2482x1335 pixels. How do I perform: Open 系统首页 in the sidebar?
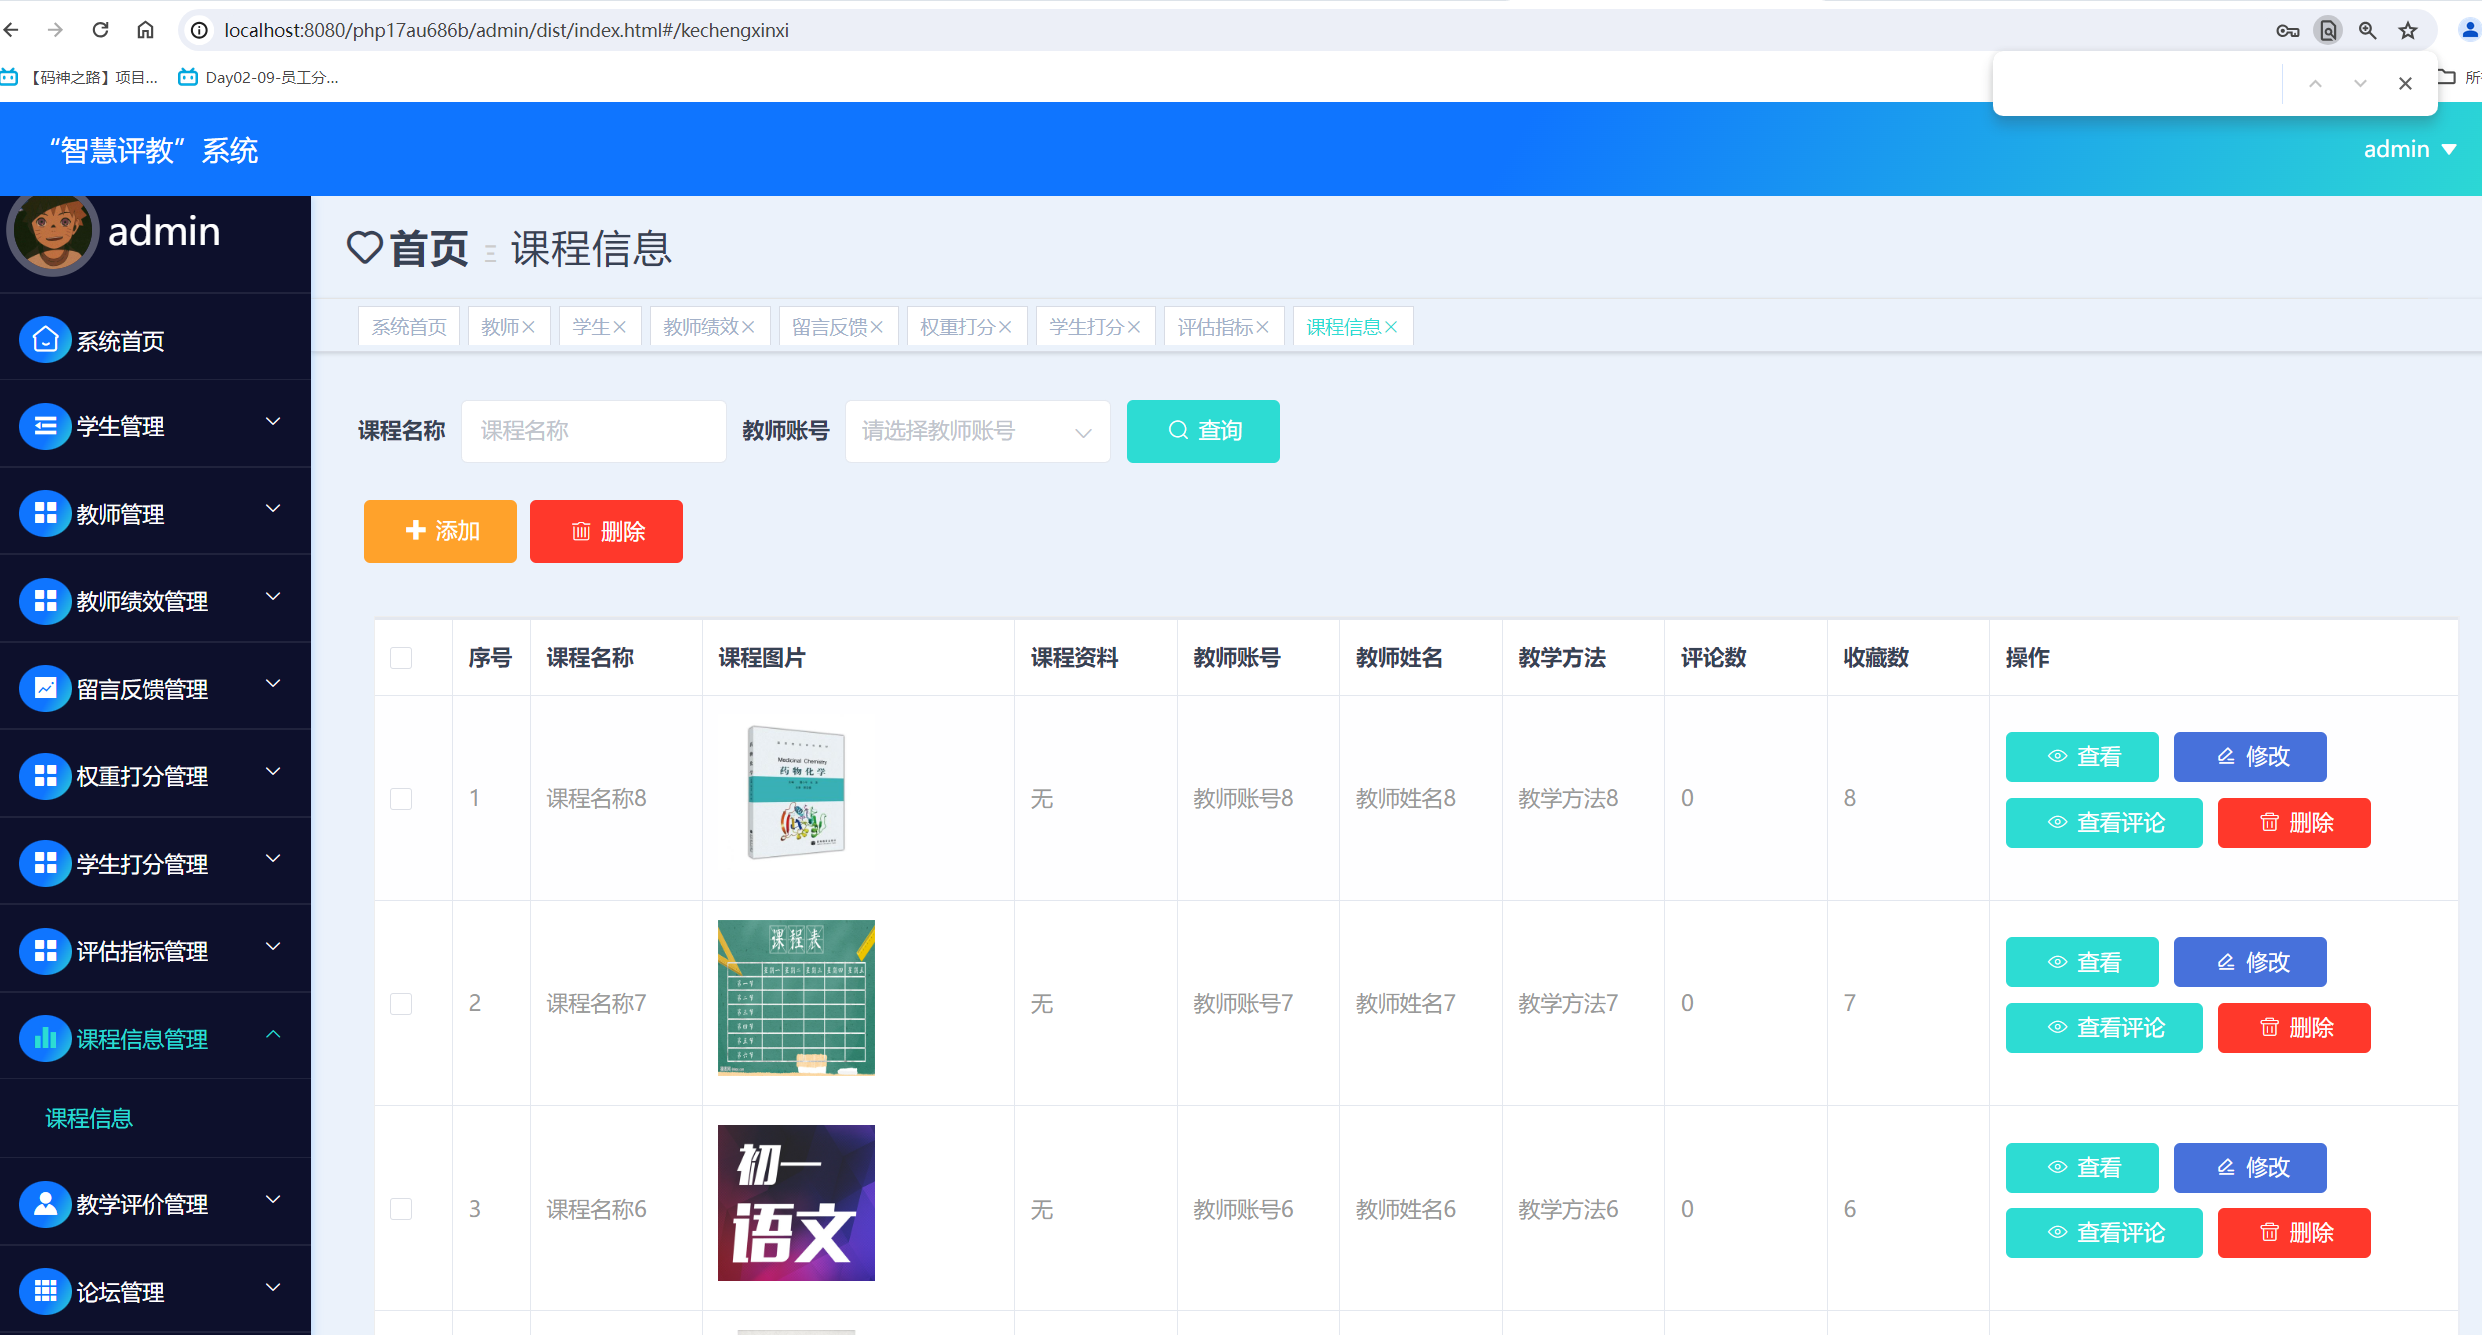coord(120,341)
